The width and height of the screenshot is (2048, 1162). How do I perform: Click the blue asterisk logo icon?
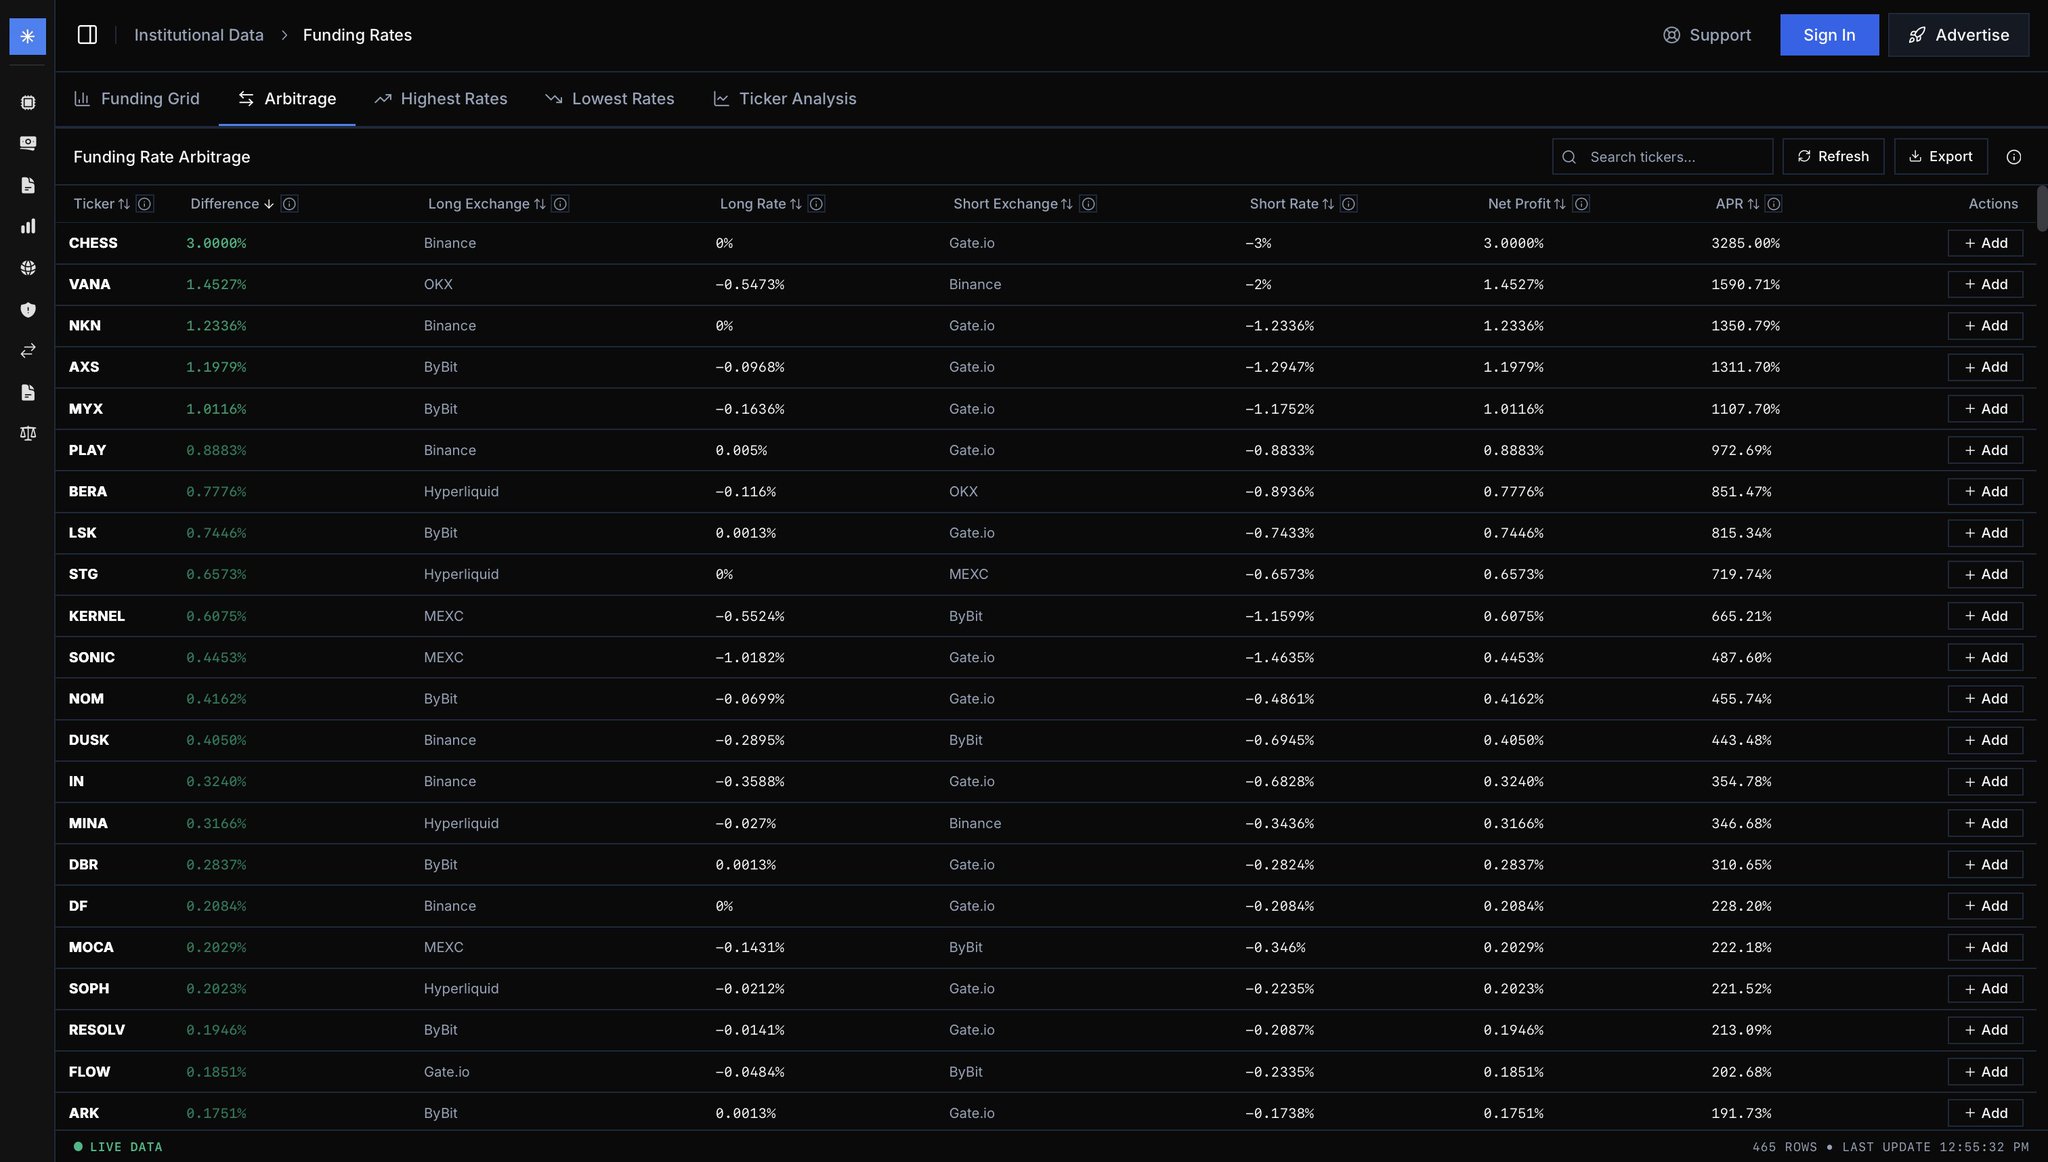[x=27, y=36]
